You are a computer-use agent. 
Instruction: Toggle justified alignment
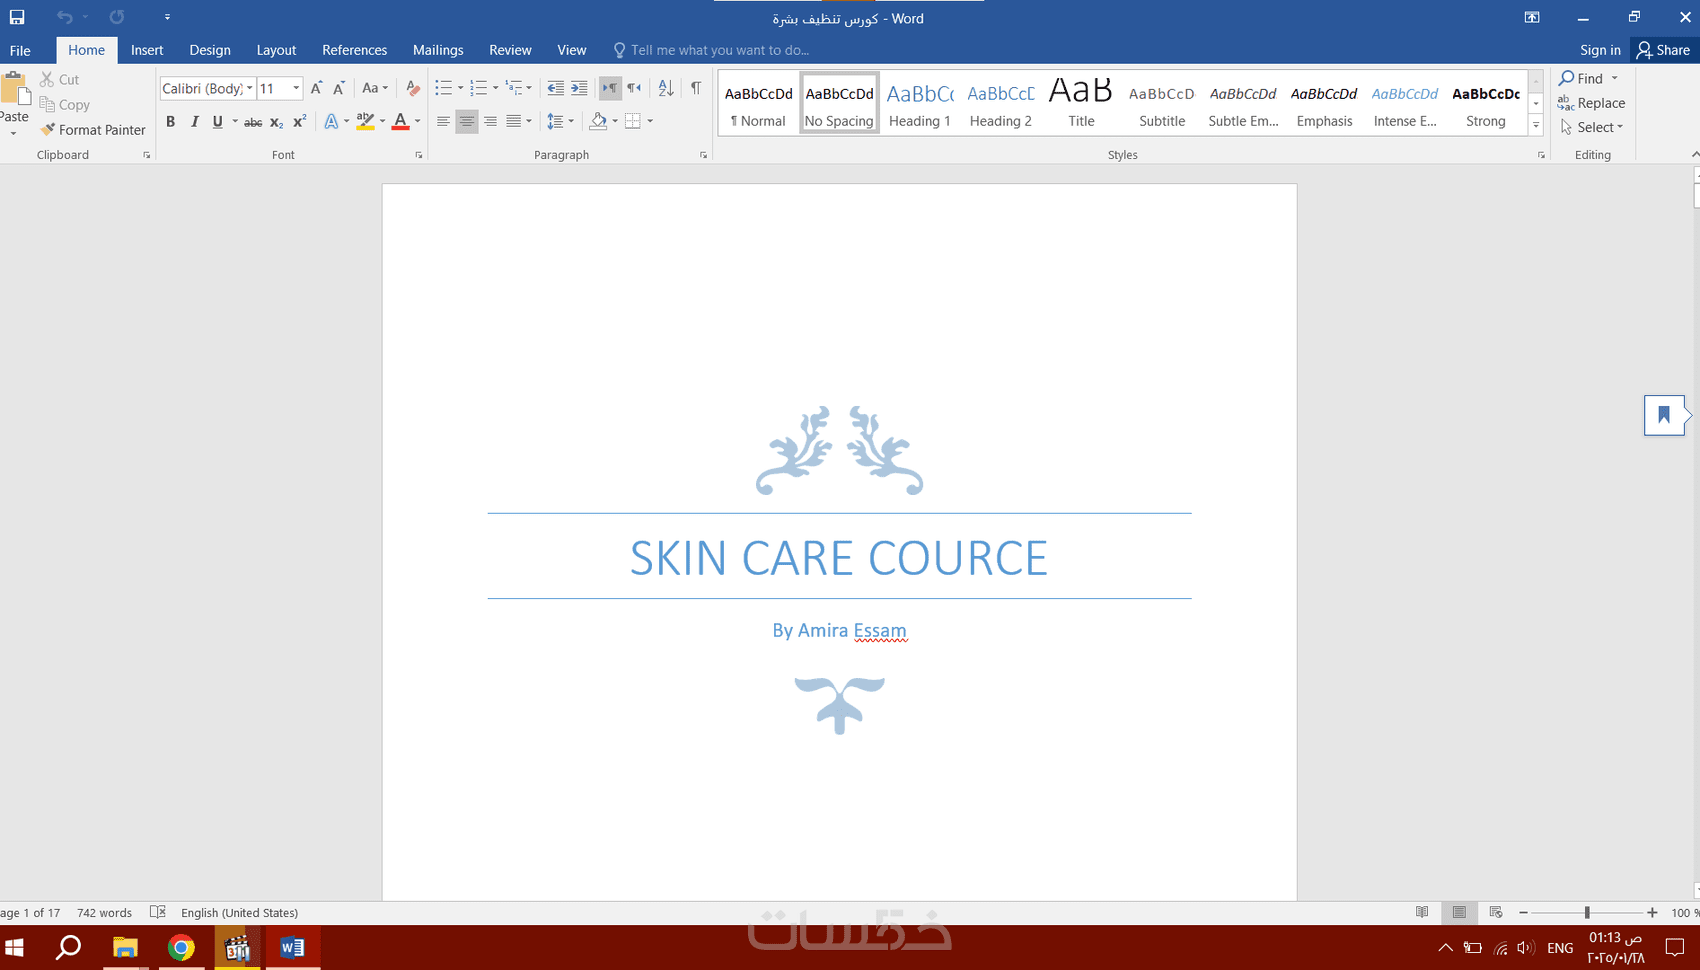click(513, 122)
